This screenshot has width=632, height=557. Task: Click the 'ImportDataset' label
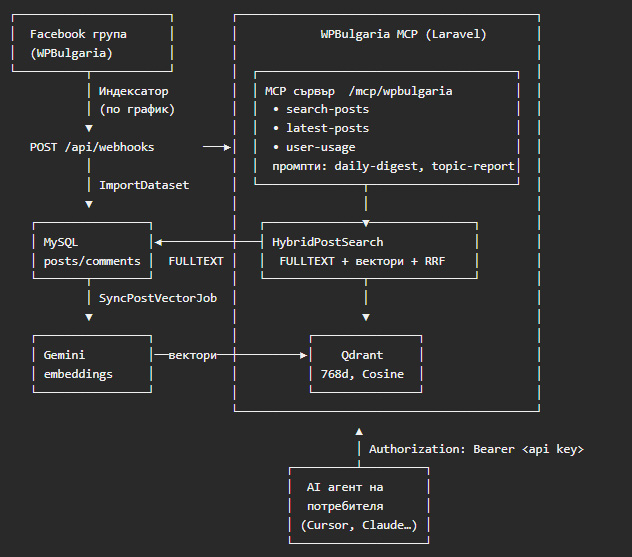click(144, 185)
